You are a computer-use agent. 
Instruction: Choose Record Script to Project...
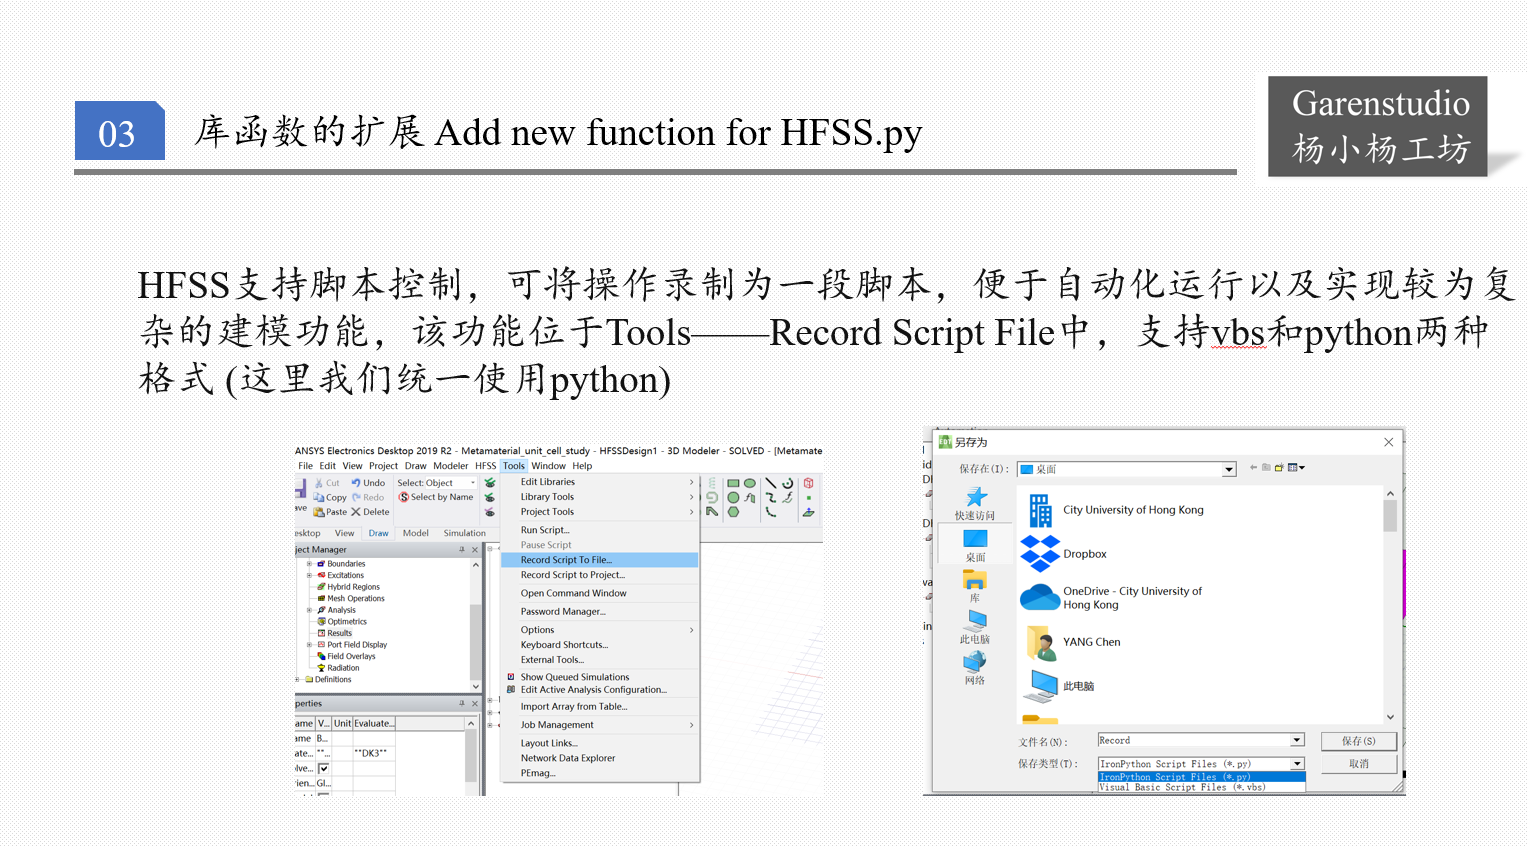click(599, 575)
